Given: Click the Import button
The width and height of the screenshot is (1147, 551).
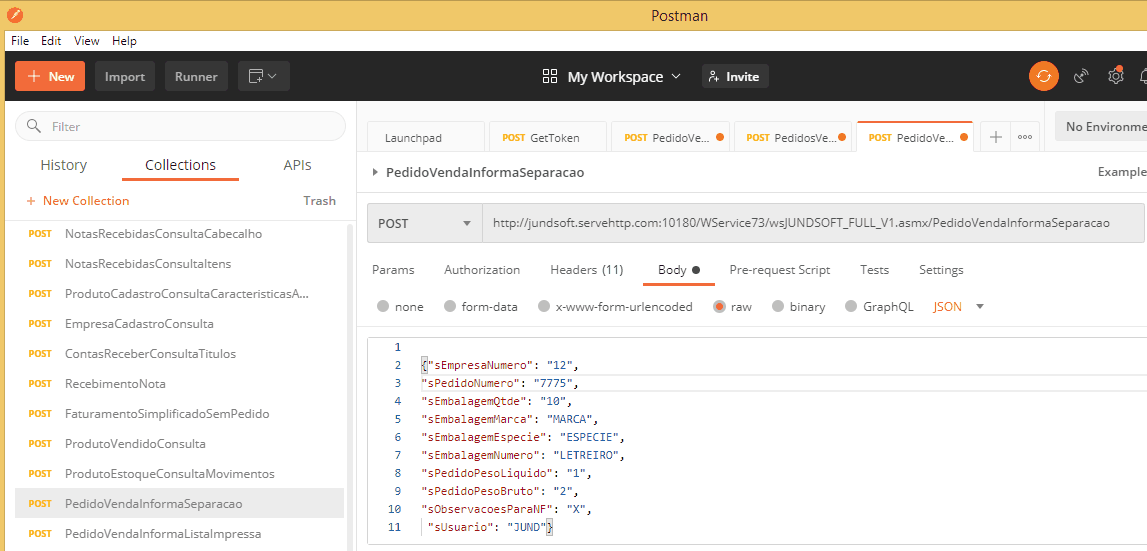Looking at the screenshot, I should pyautogui.click(x=125, y=76).
